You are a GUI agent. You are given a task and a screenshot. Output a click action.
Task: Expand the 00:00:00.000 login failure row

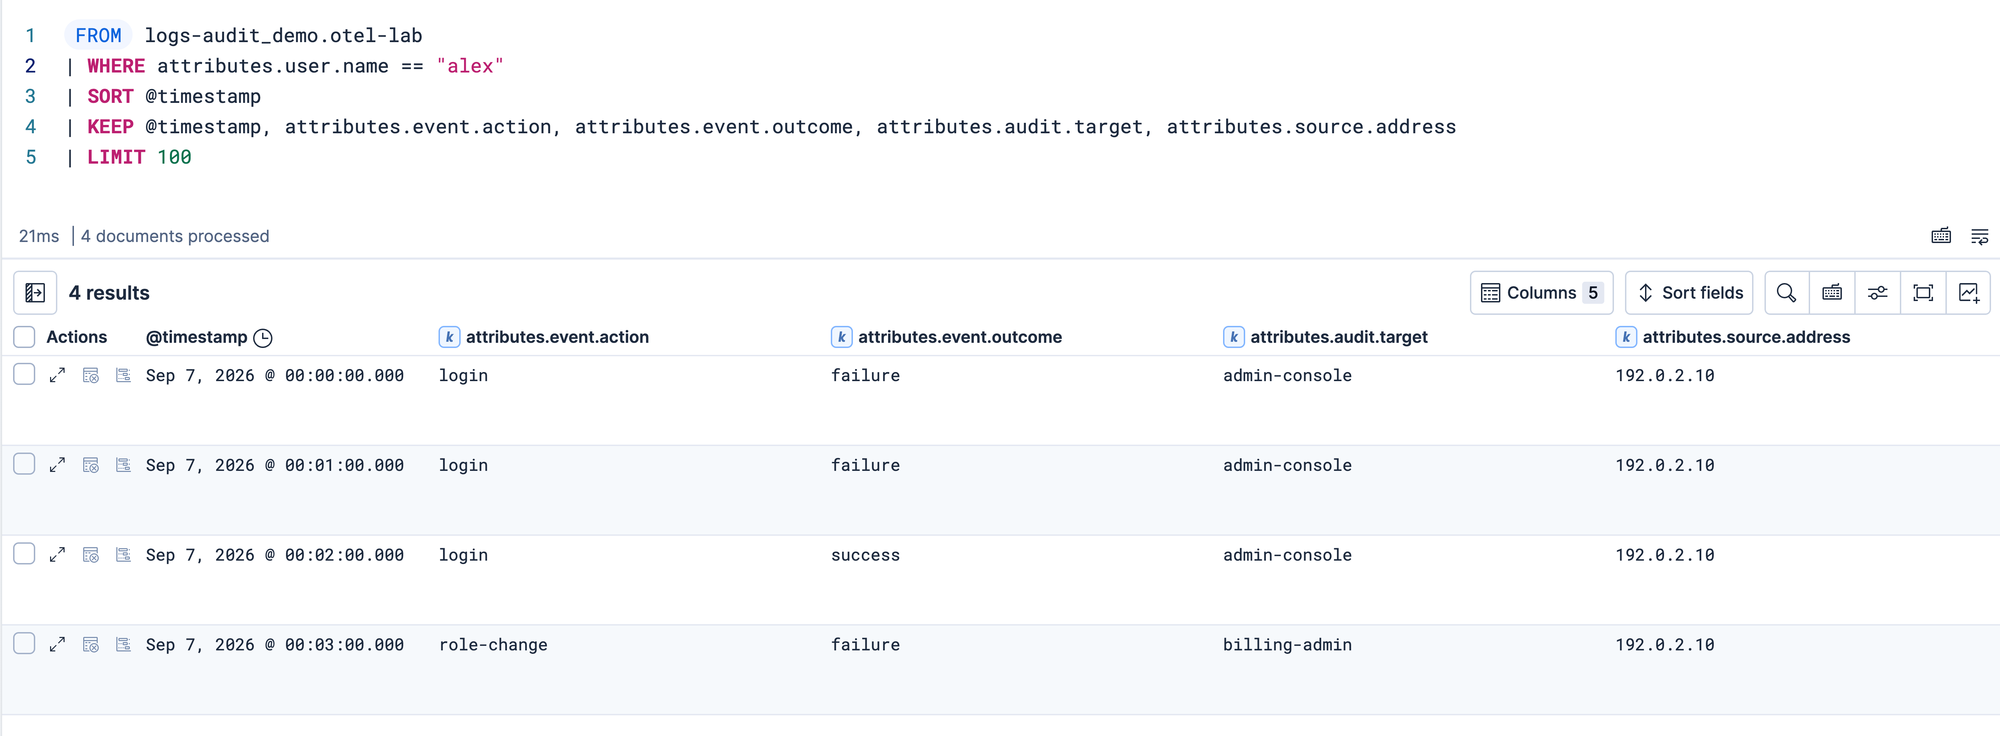(x=58, y=375)
